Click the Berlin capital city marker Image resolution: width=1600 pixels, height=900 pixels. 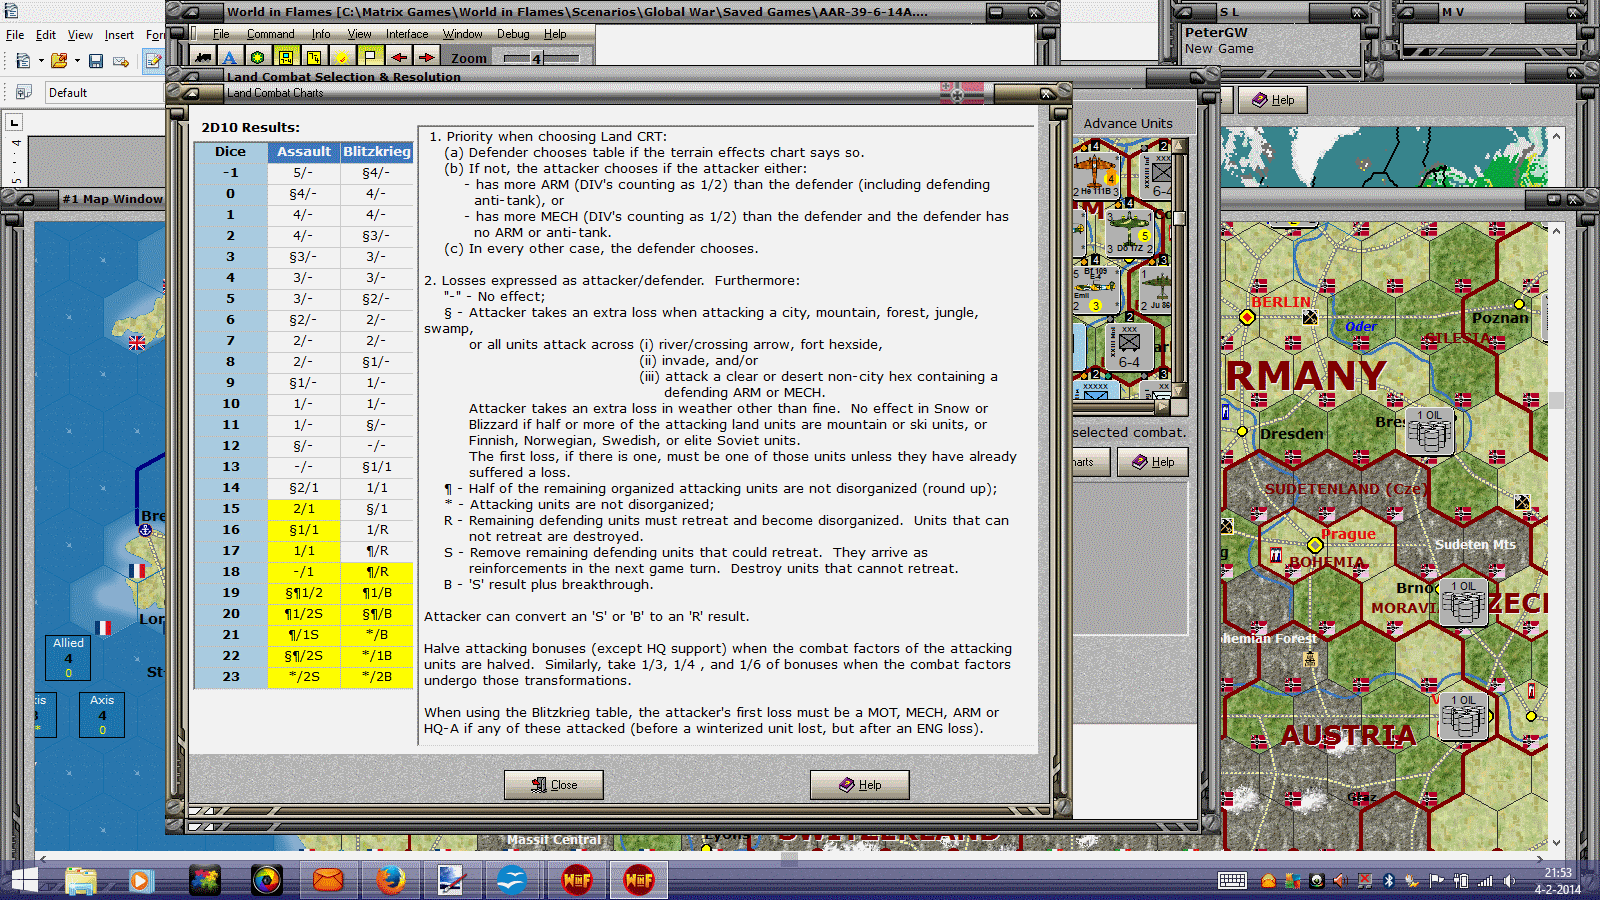click(1247, 317)
